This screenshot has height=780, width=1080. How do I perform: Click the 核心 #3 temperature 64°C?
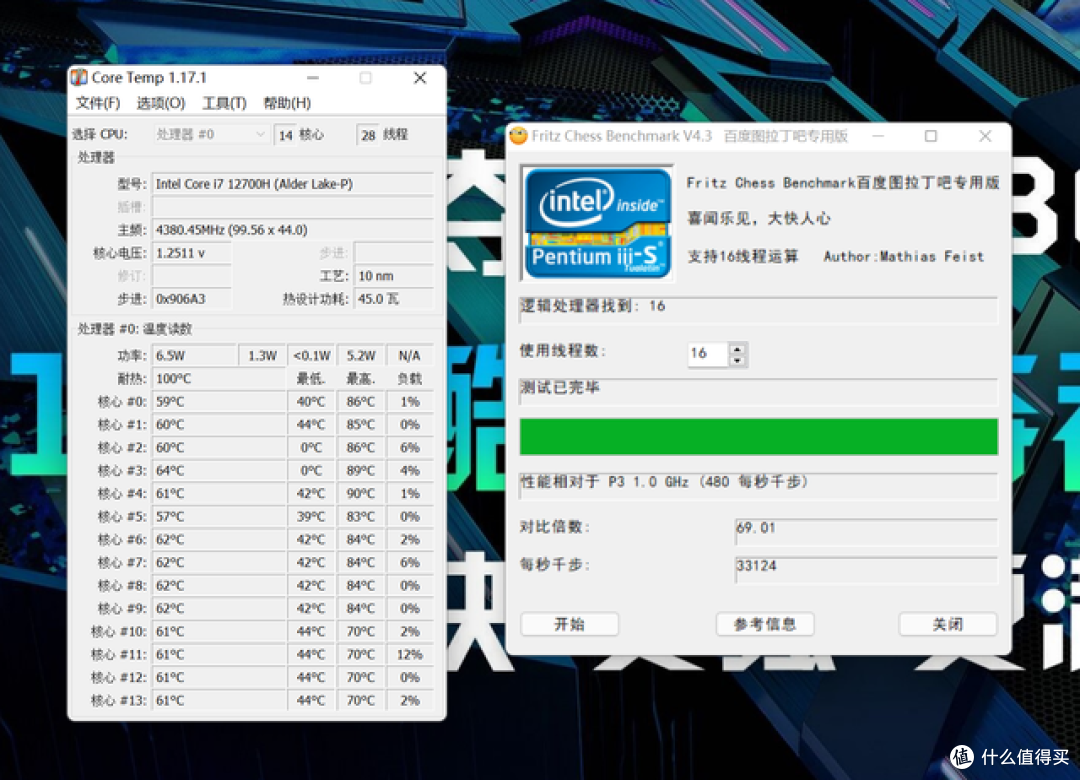218,471
